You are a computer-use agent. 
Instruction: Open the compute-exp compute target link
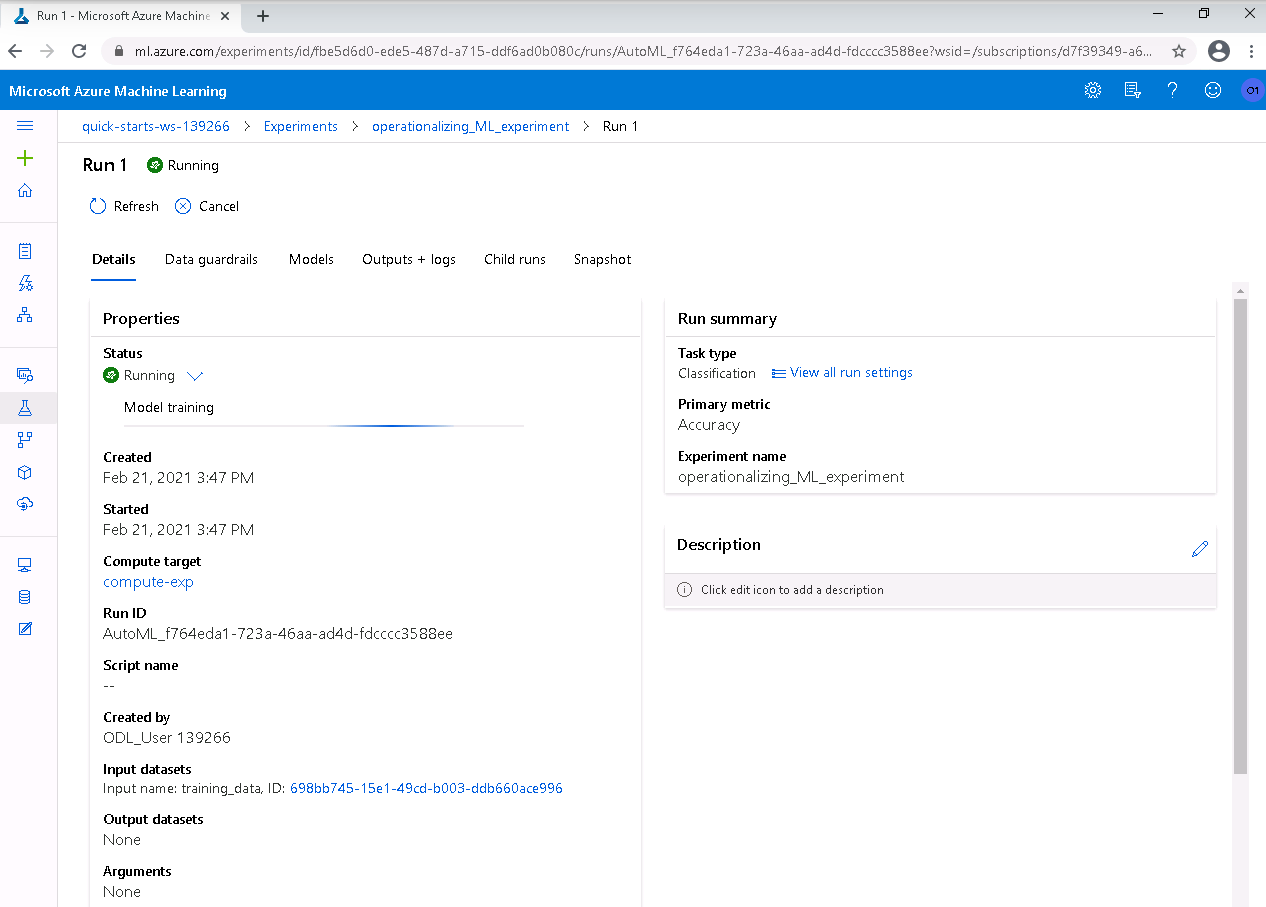[x=148, y=582]
